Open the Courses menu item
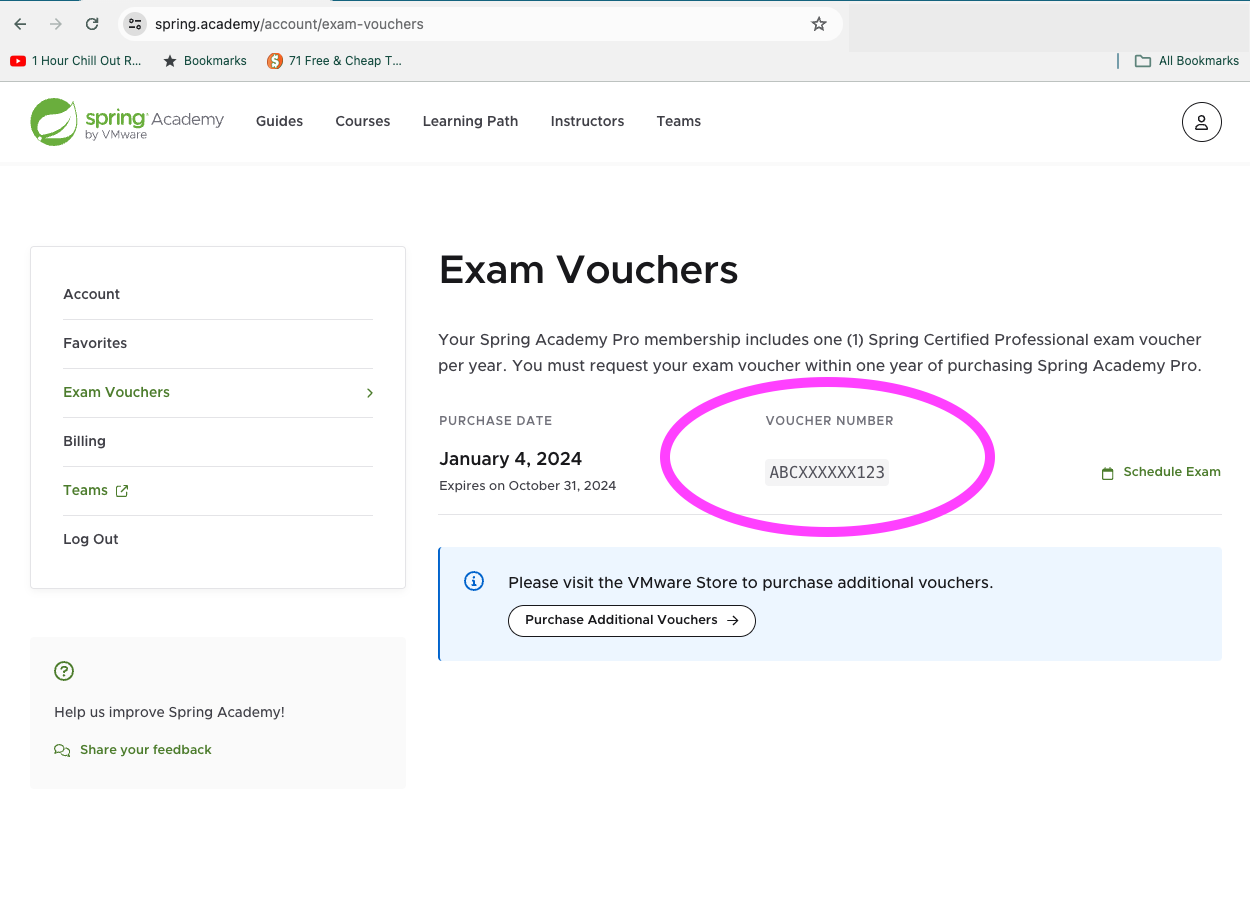Screen dimensions: 1250x898 pos(363,121)
